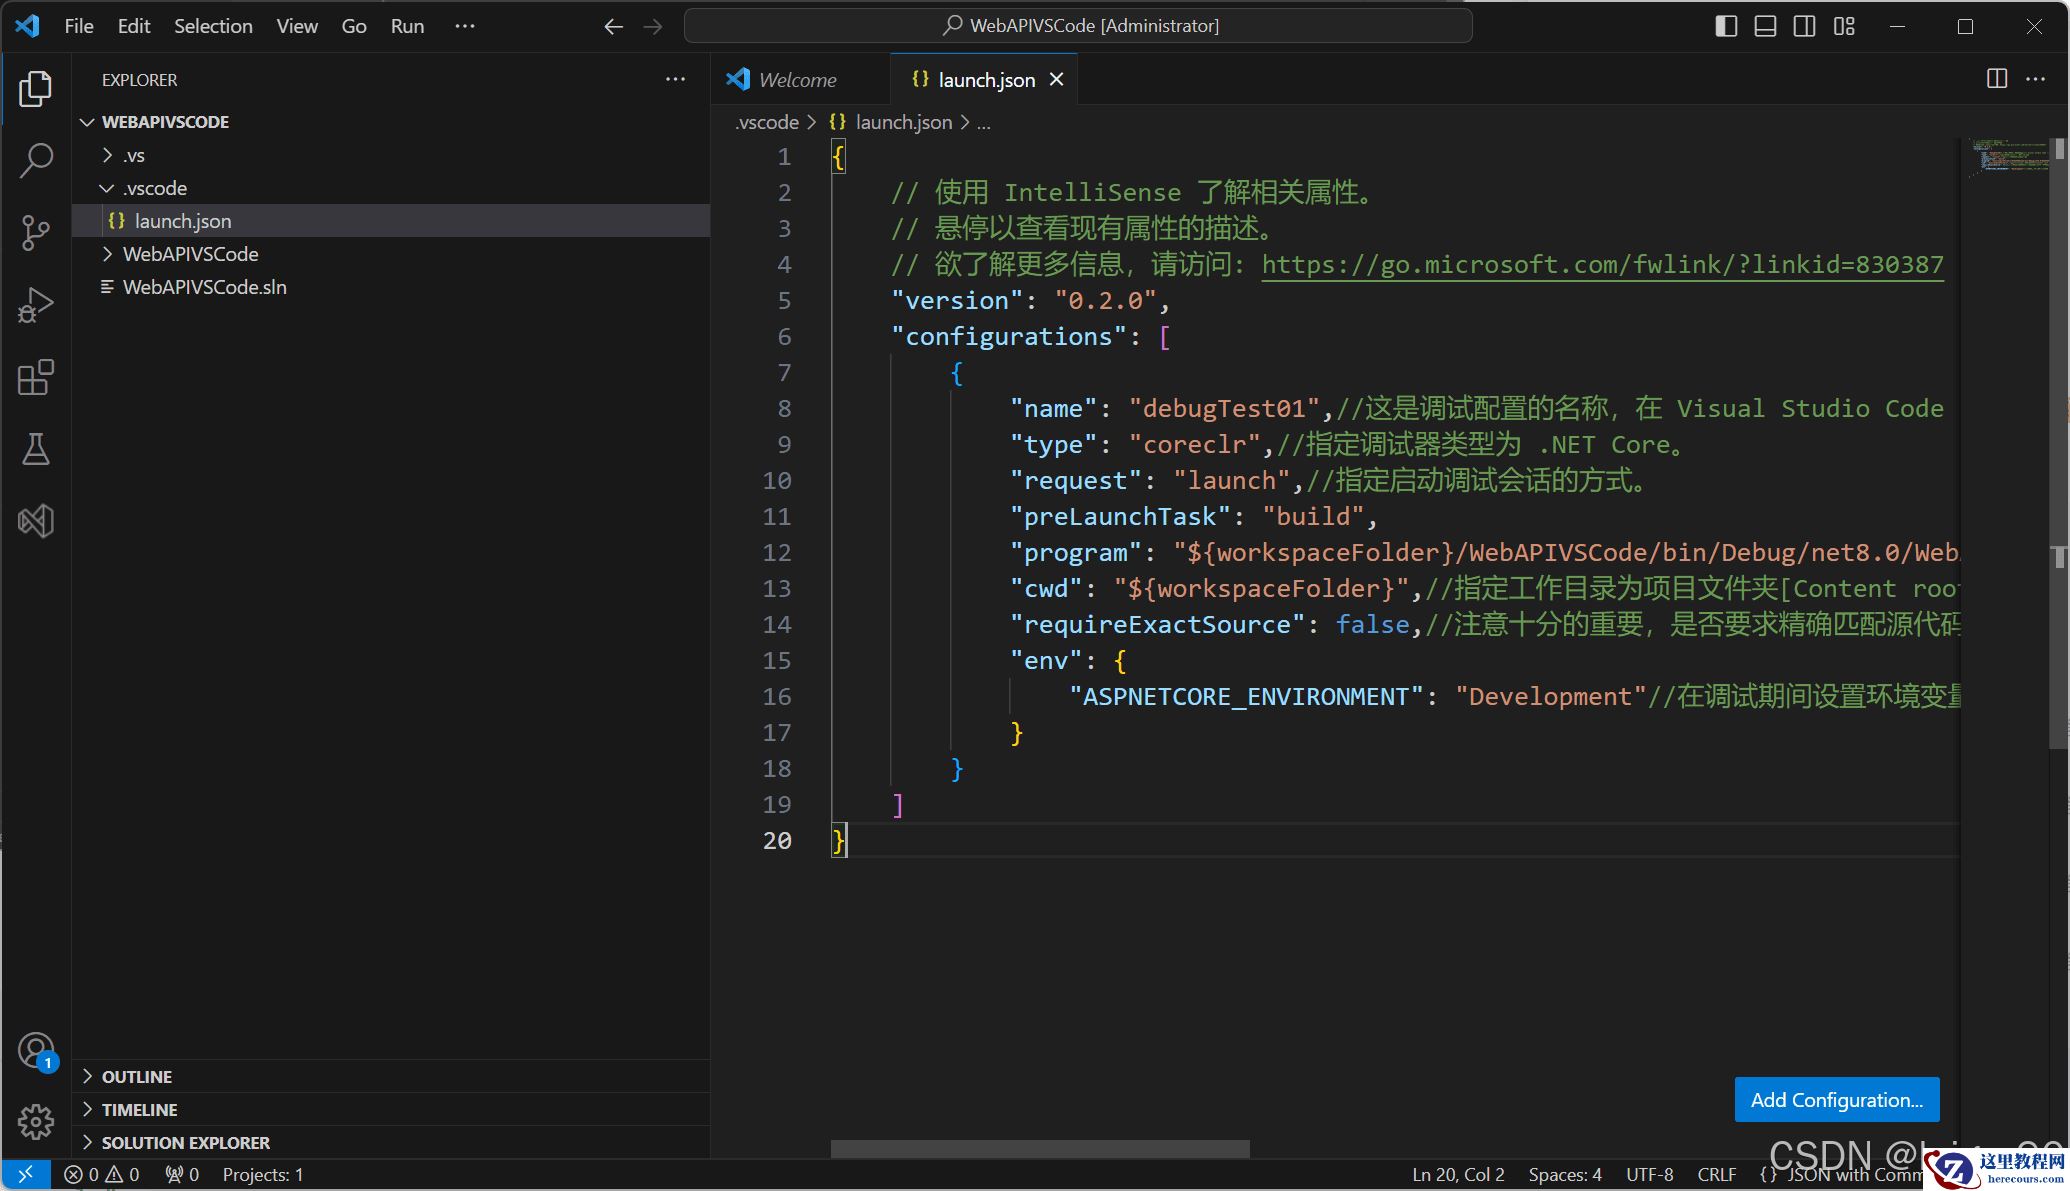This screenshot has width=2070, height=1191.
Task: Open the Run and Debug view
Action: click(x=36, y=305)
